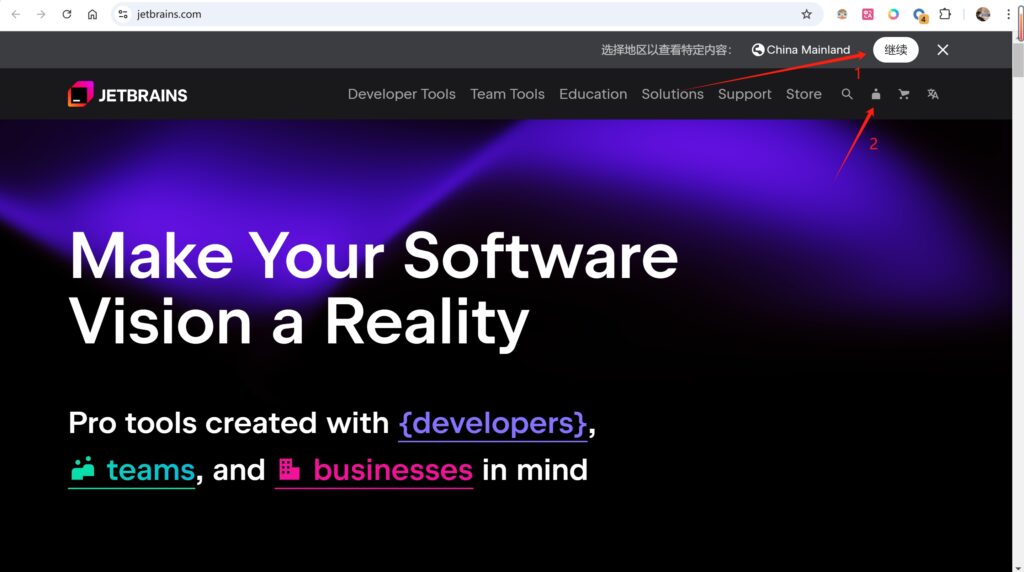Open the Solutions menu
The width and height of the screenshot is (1024, 572).
(673, 94)
